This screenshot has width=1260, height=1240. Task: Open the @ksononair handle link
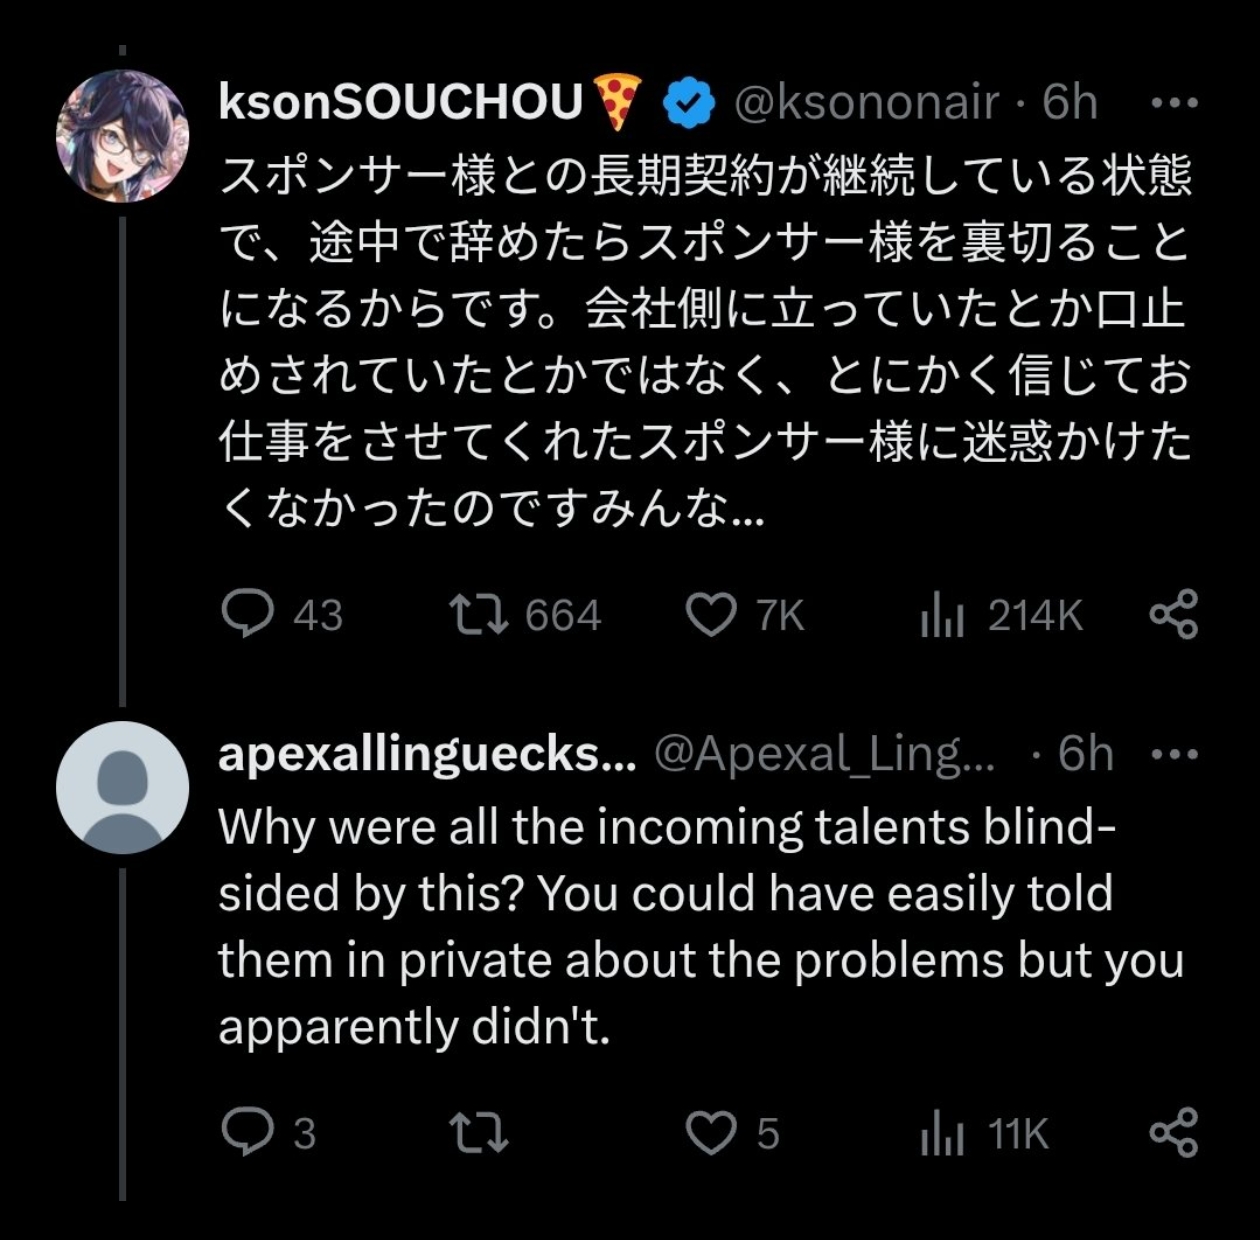pos(866,102)
